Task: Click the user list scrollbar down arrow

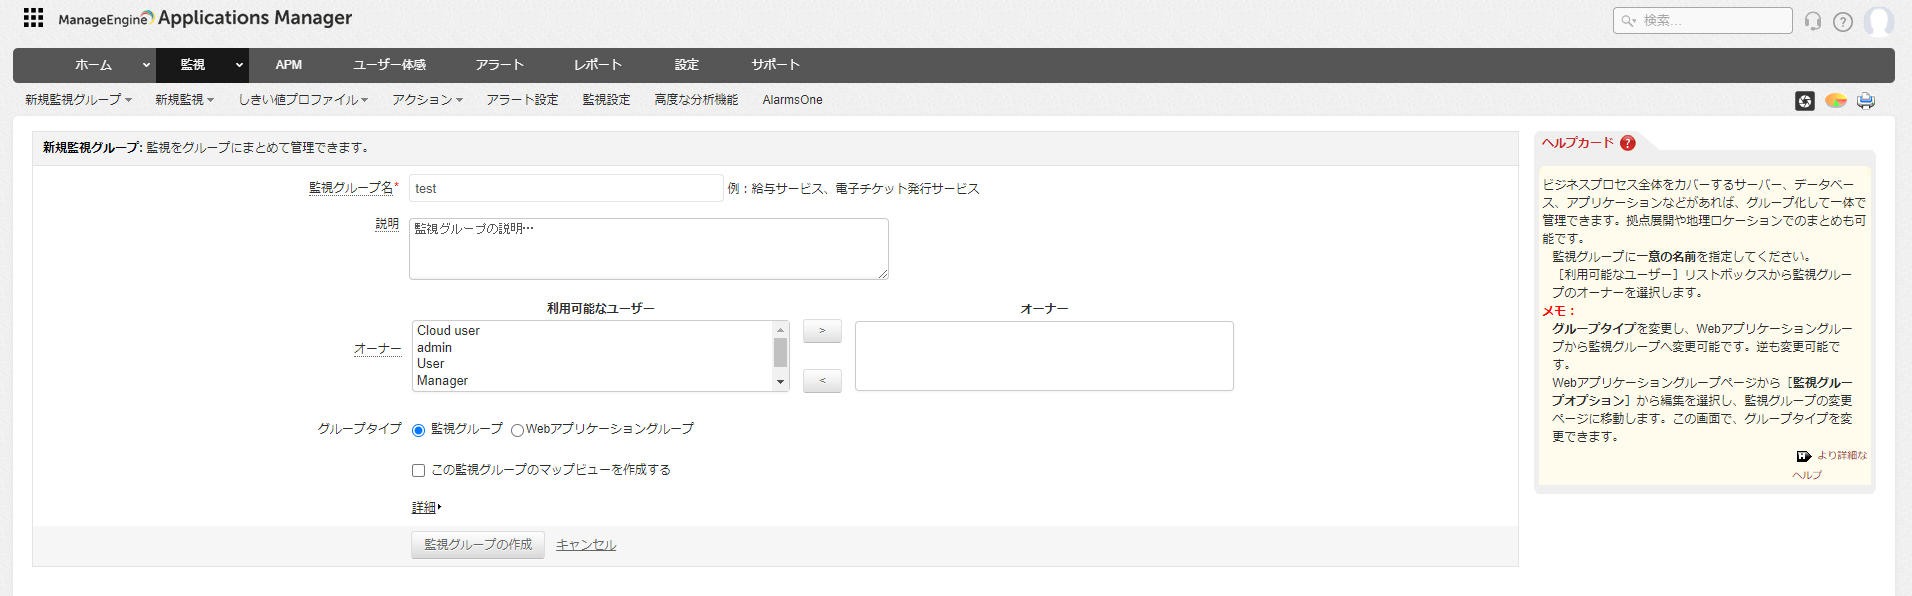Action: [x=780, y=382]
